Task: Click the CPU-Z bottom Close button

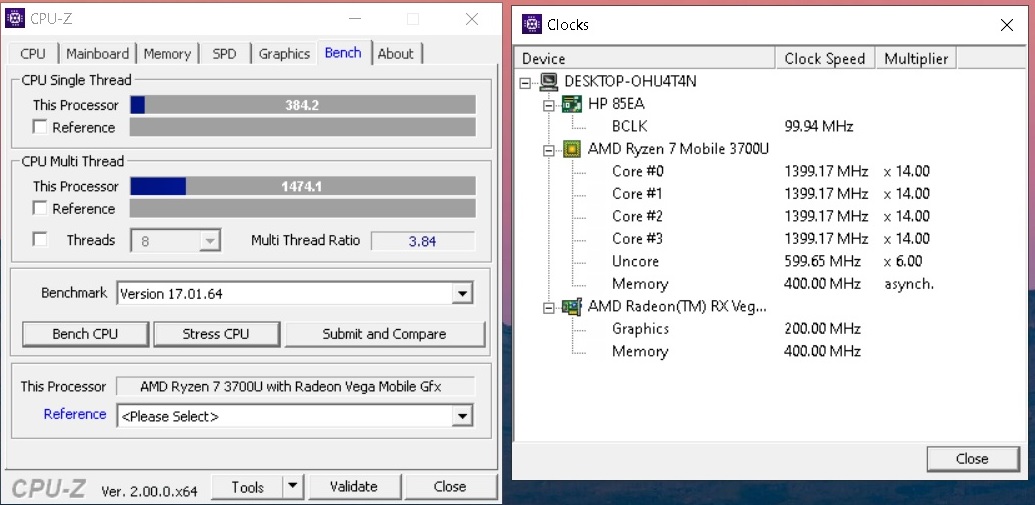Action: pos(450,487)
